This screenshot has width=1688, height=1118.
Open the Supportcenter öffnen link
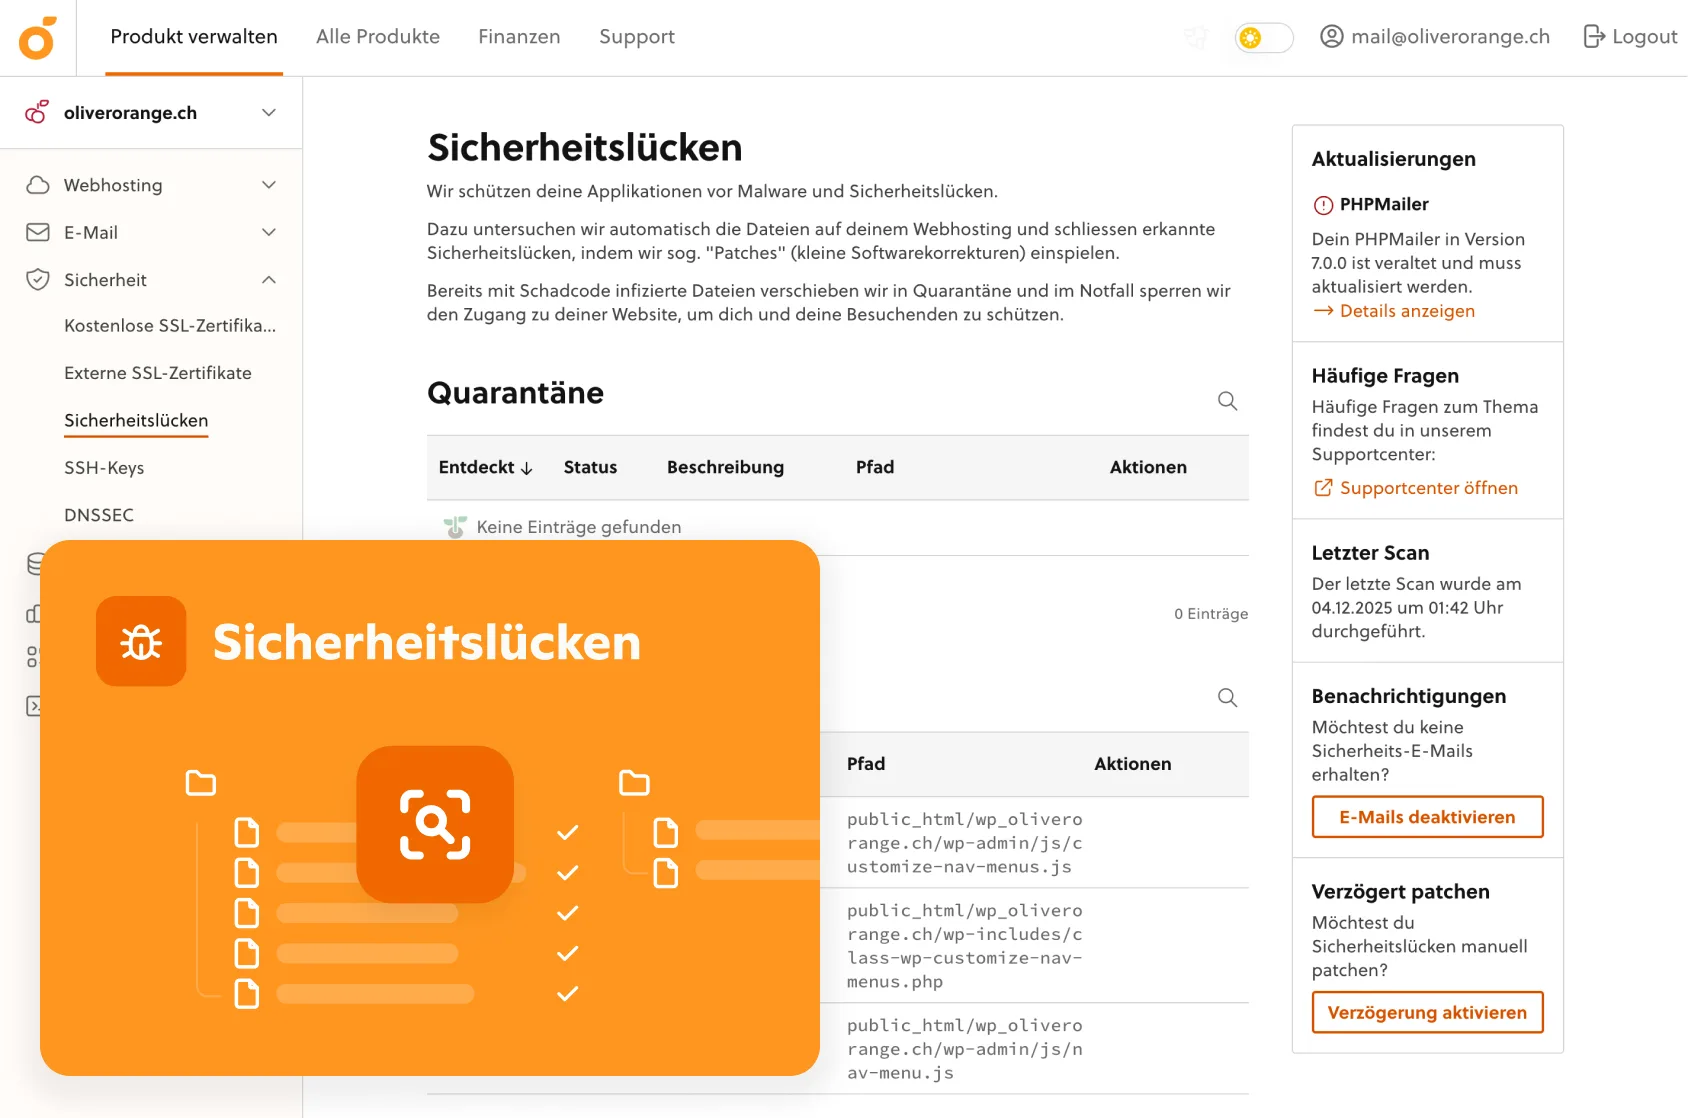pos(1428,488)
